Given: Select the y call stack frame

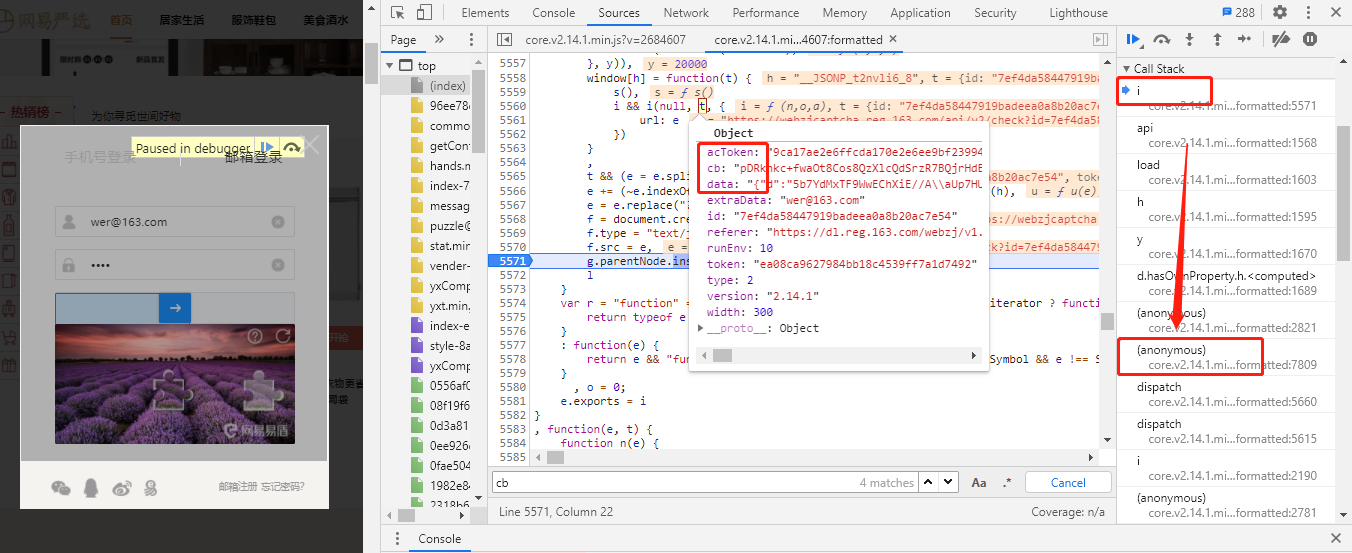Looking at the screenshot, I should tap(1227, 246).
